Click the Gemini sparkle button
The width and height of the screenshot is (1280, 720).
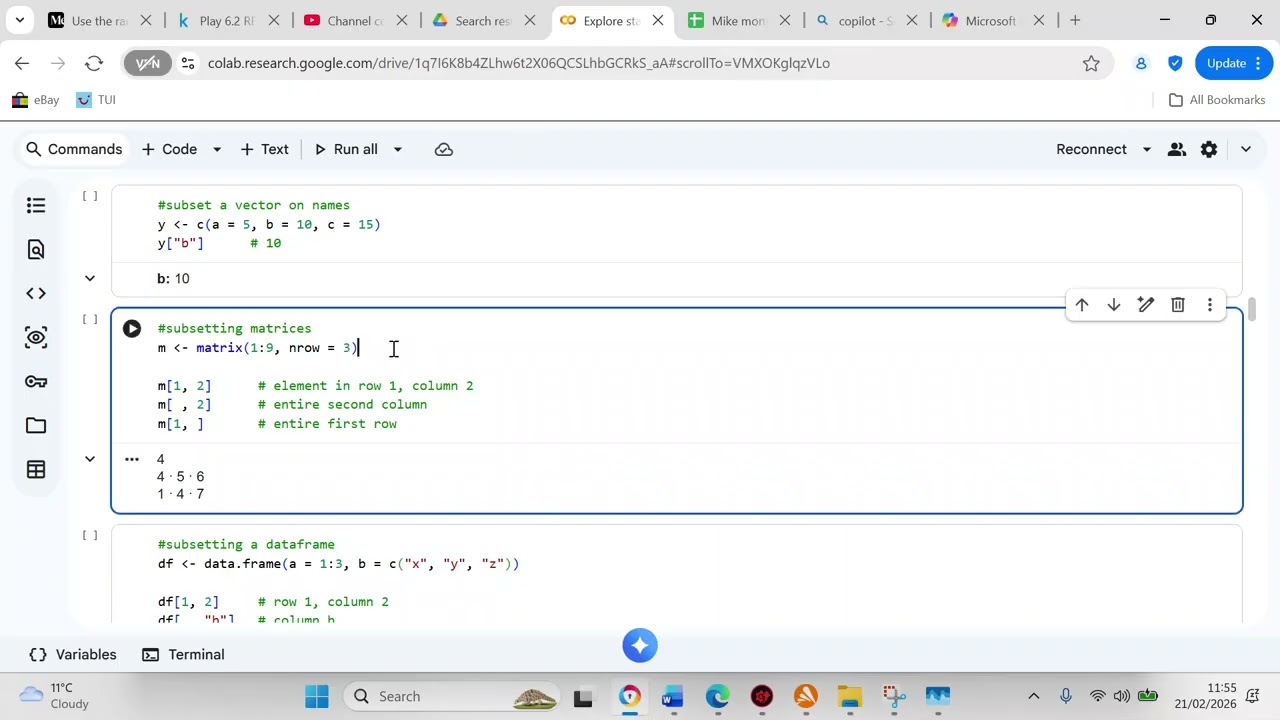click(x=640, y=645)
